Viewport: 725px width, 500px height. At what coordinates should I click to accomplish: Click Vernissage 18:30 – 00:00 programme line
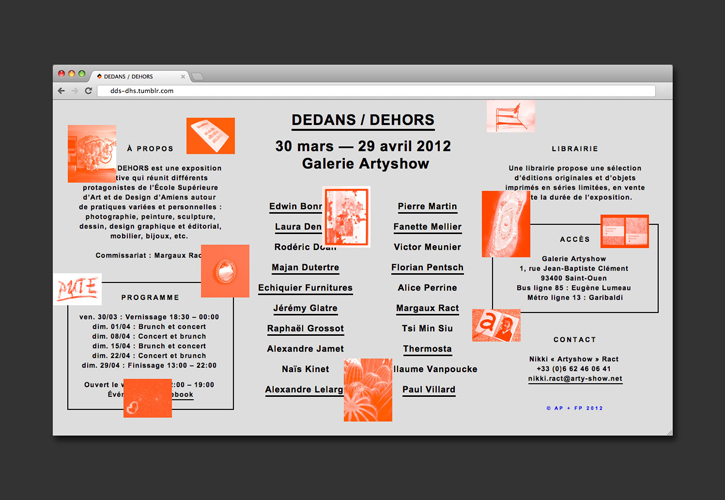coord(149,317)
